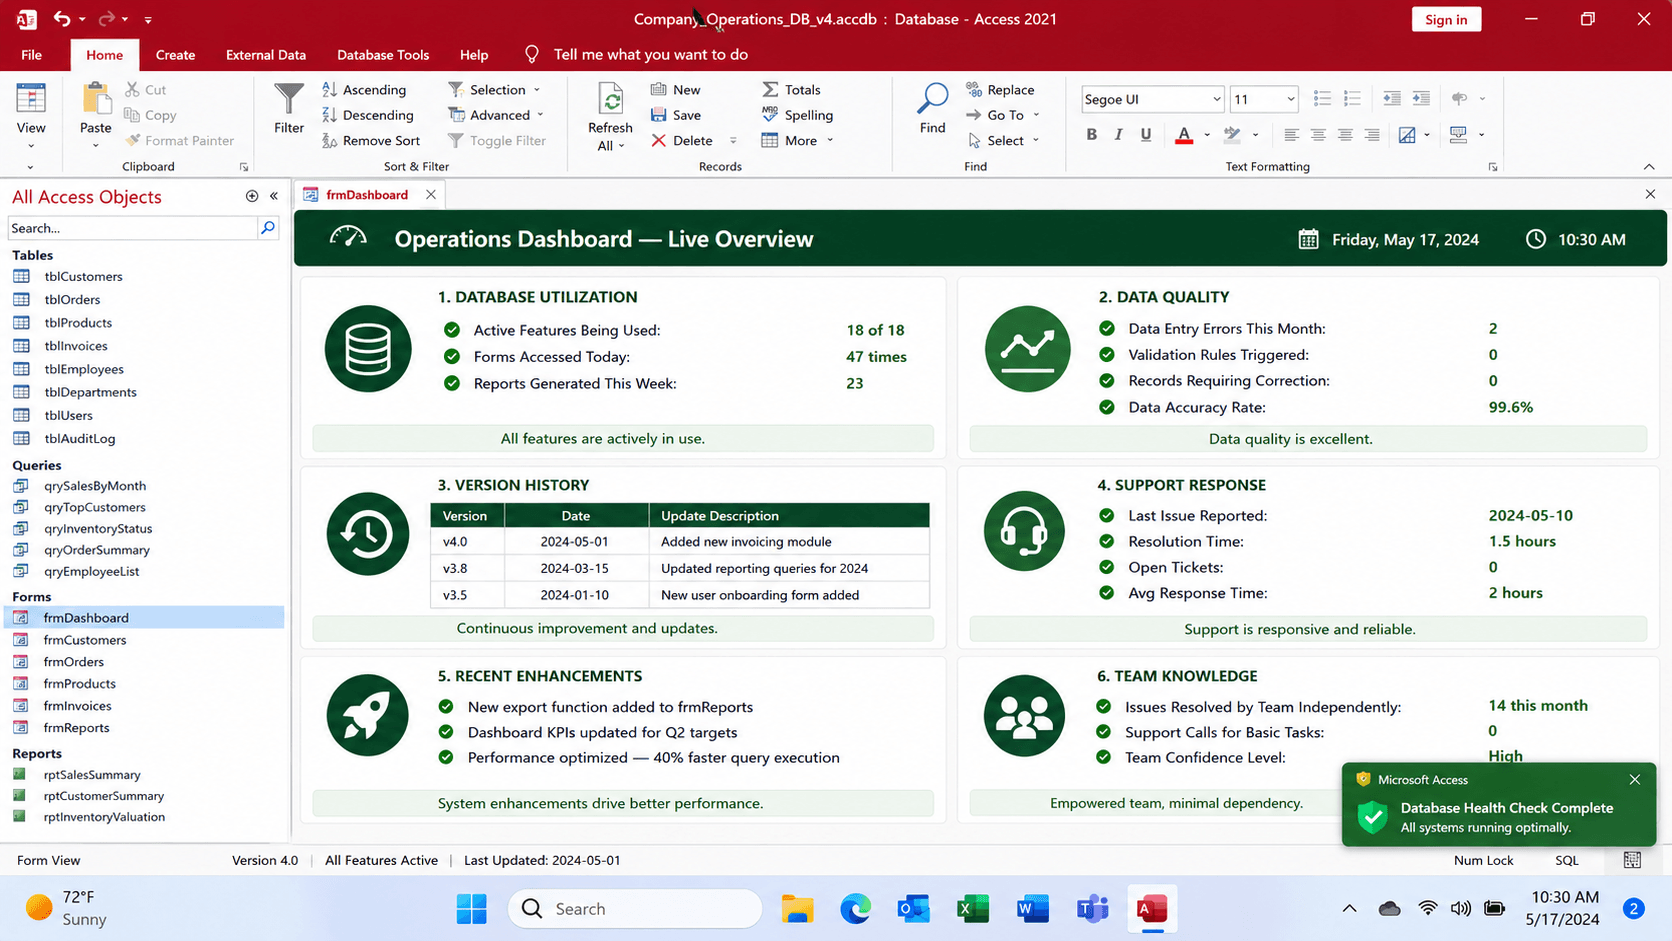This screenshot has height=941, width=1672.
Task: Click the Refresh All icon
Action: 610,99
